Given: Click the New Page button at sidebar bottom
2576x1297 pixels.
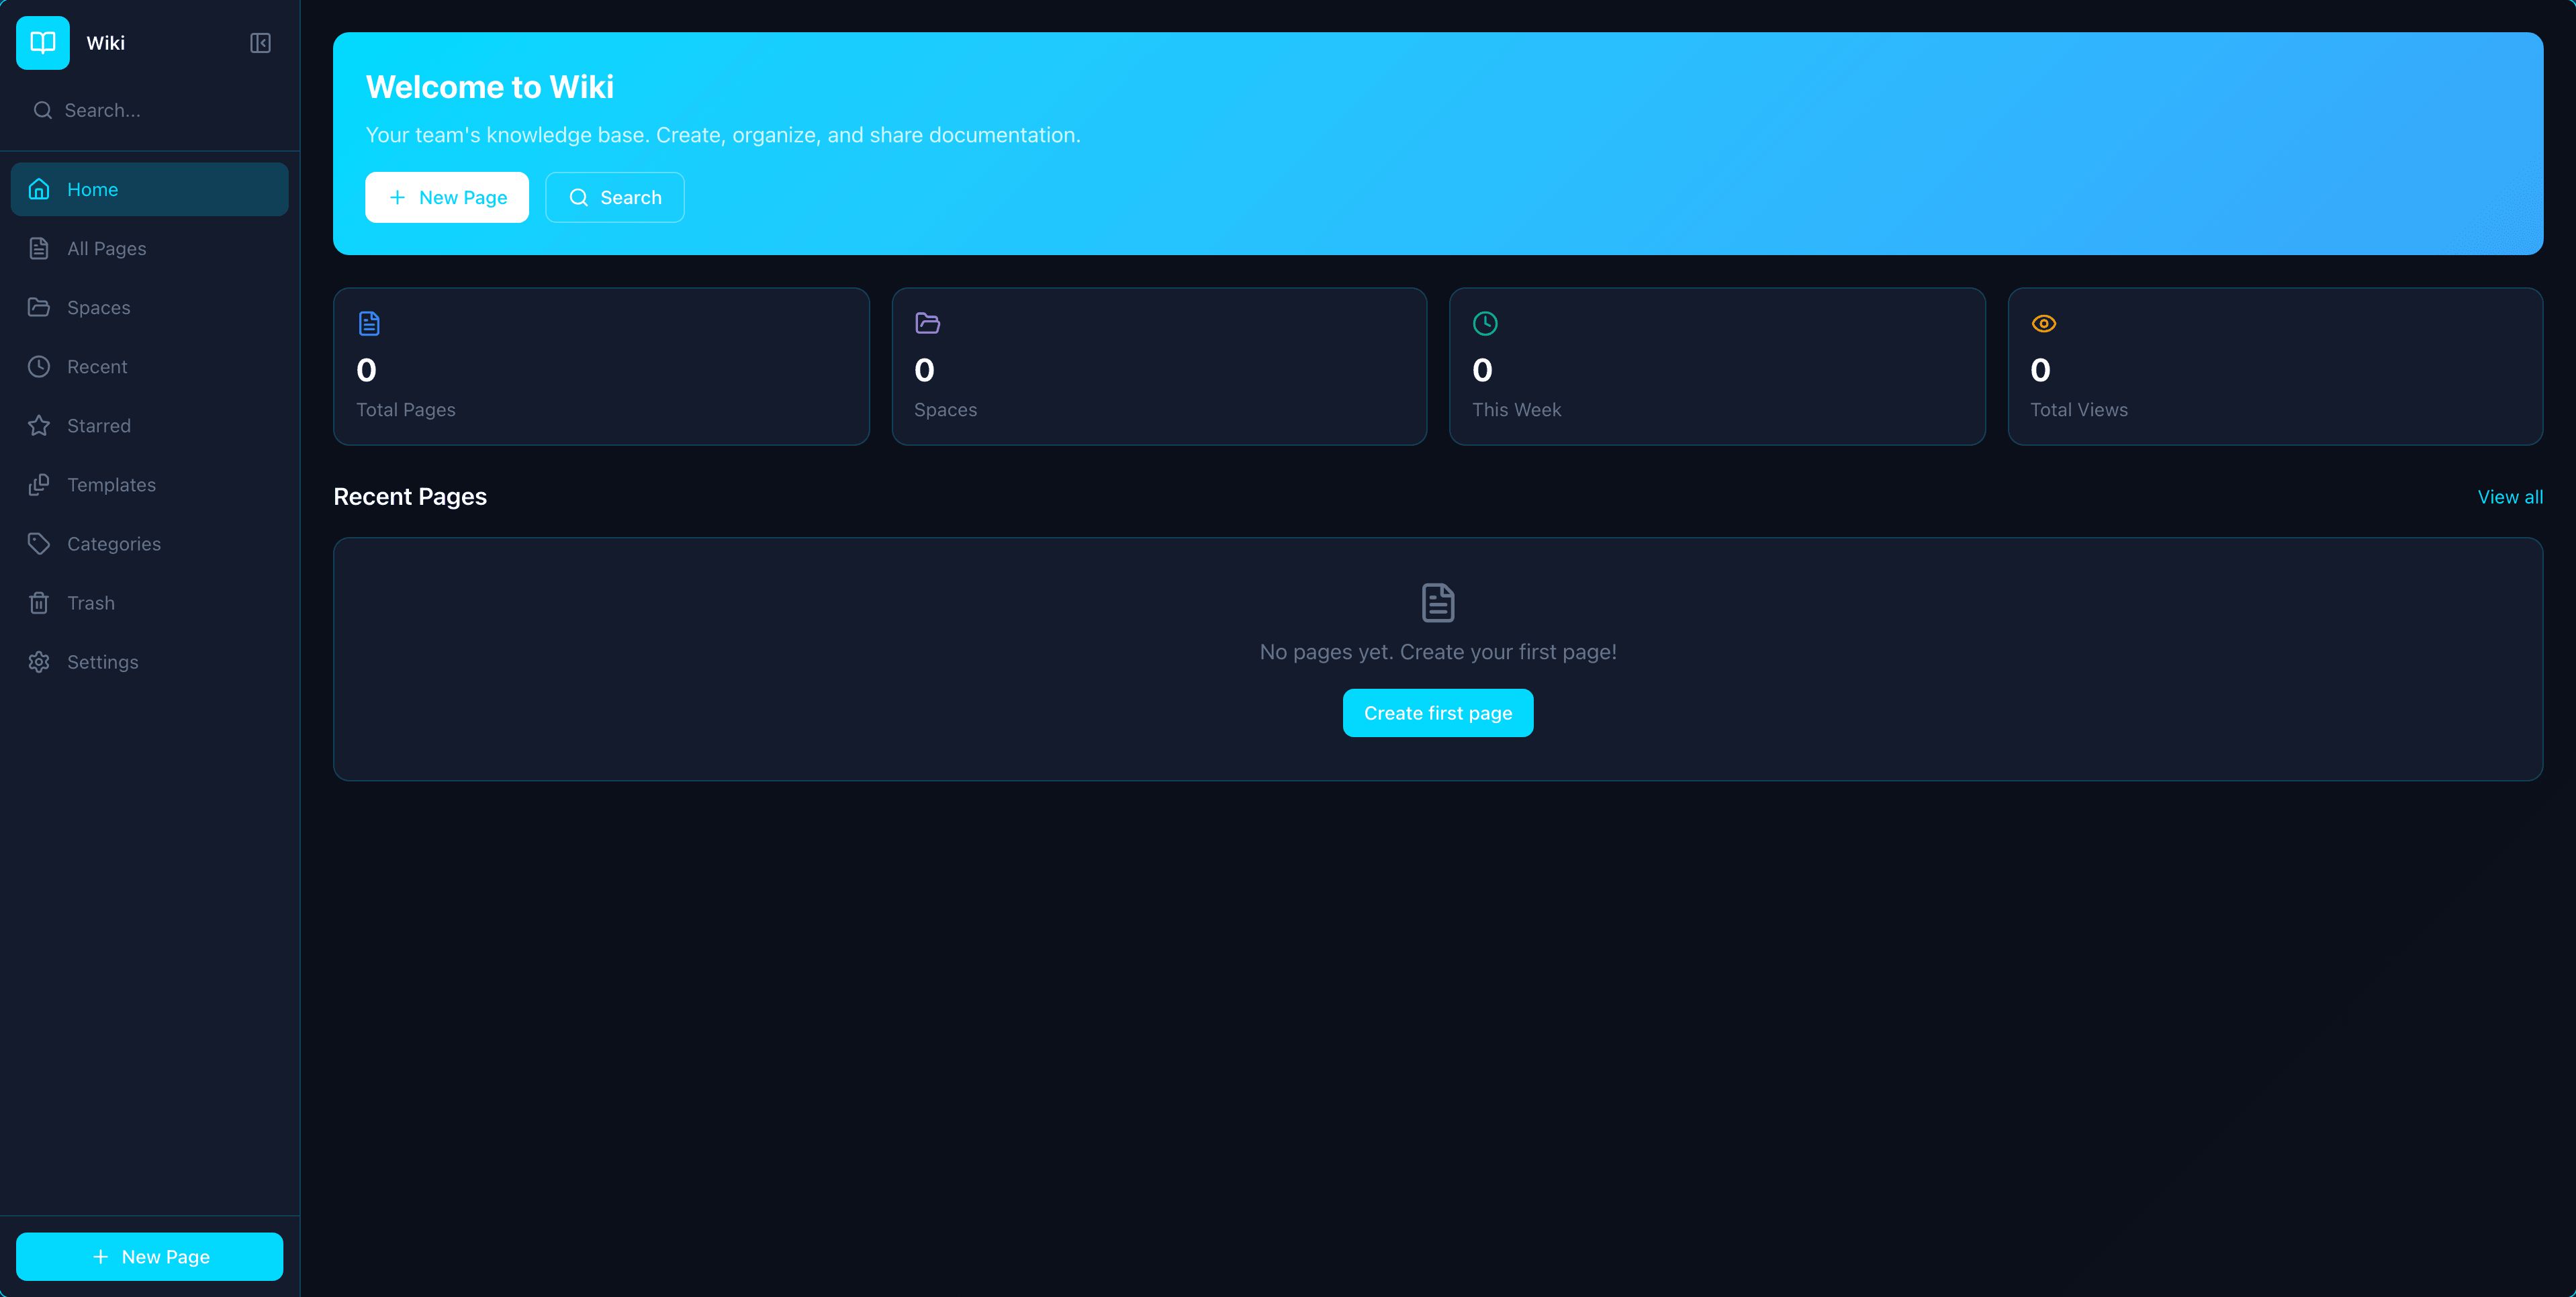Looking at the screenshot, I should 149,1256.
